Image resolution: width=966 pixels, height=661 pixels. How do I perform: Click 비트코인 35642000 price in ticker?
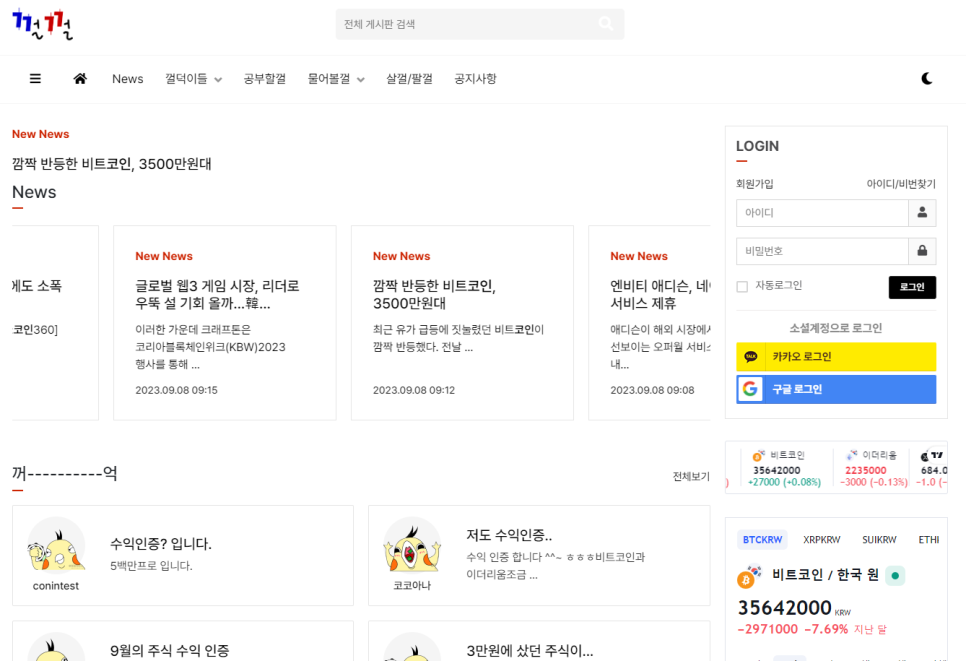click(777, 470)
